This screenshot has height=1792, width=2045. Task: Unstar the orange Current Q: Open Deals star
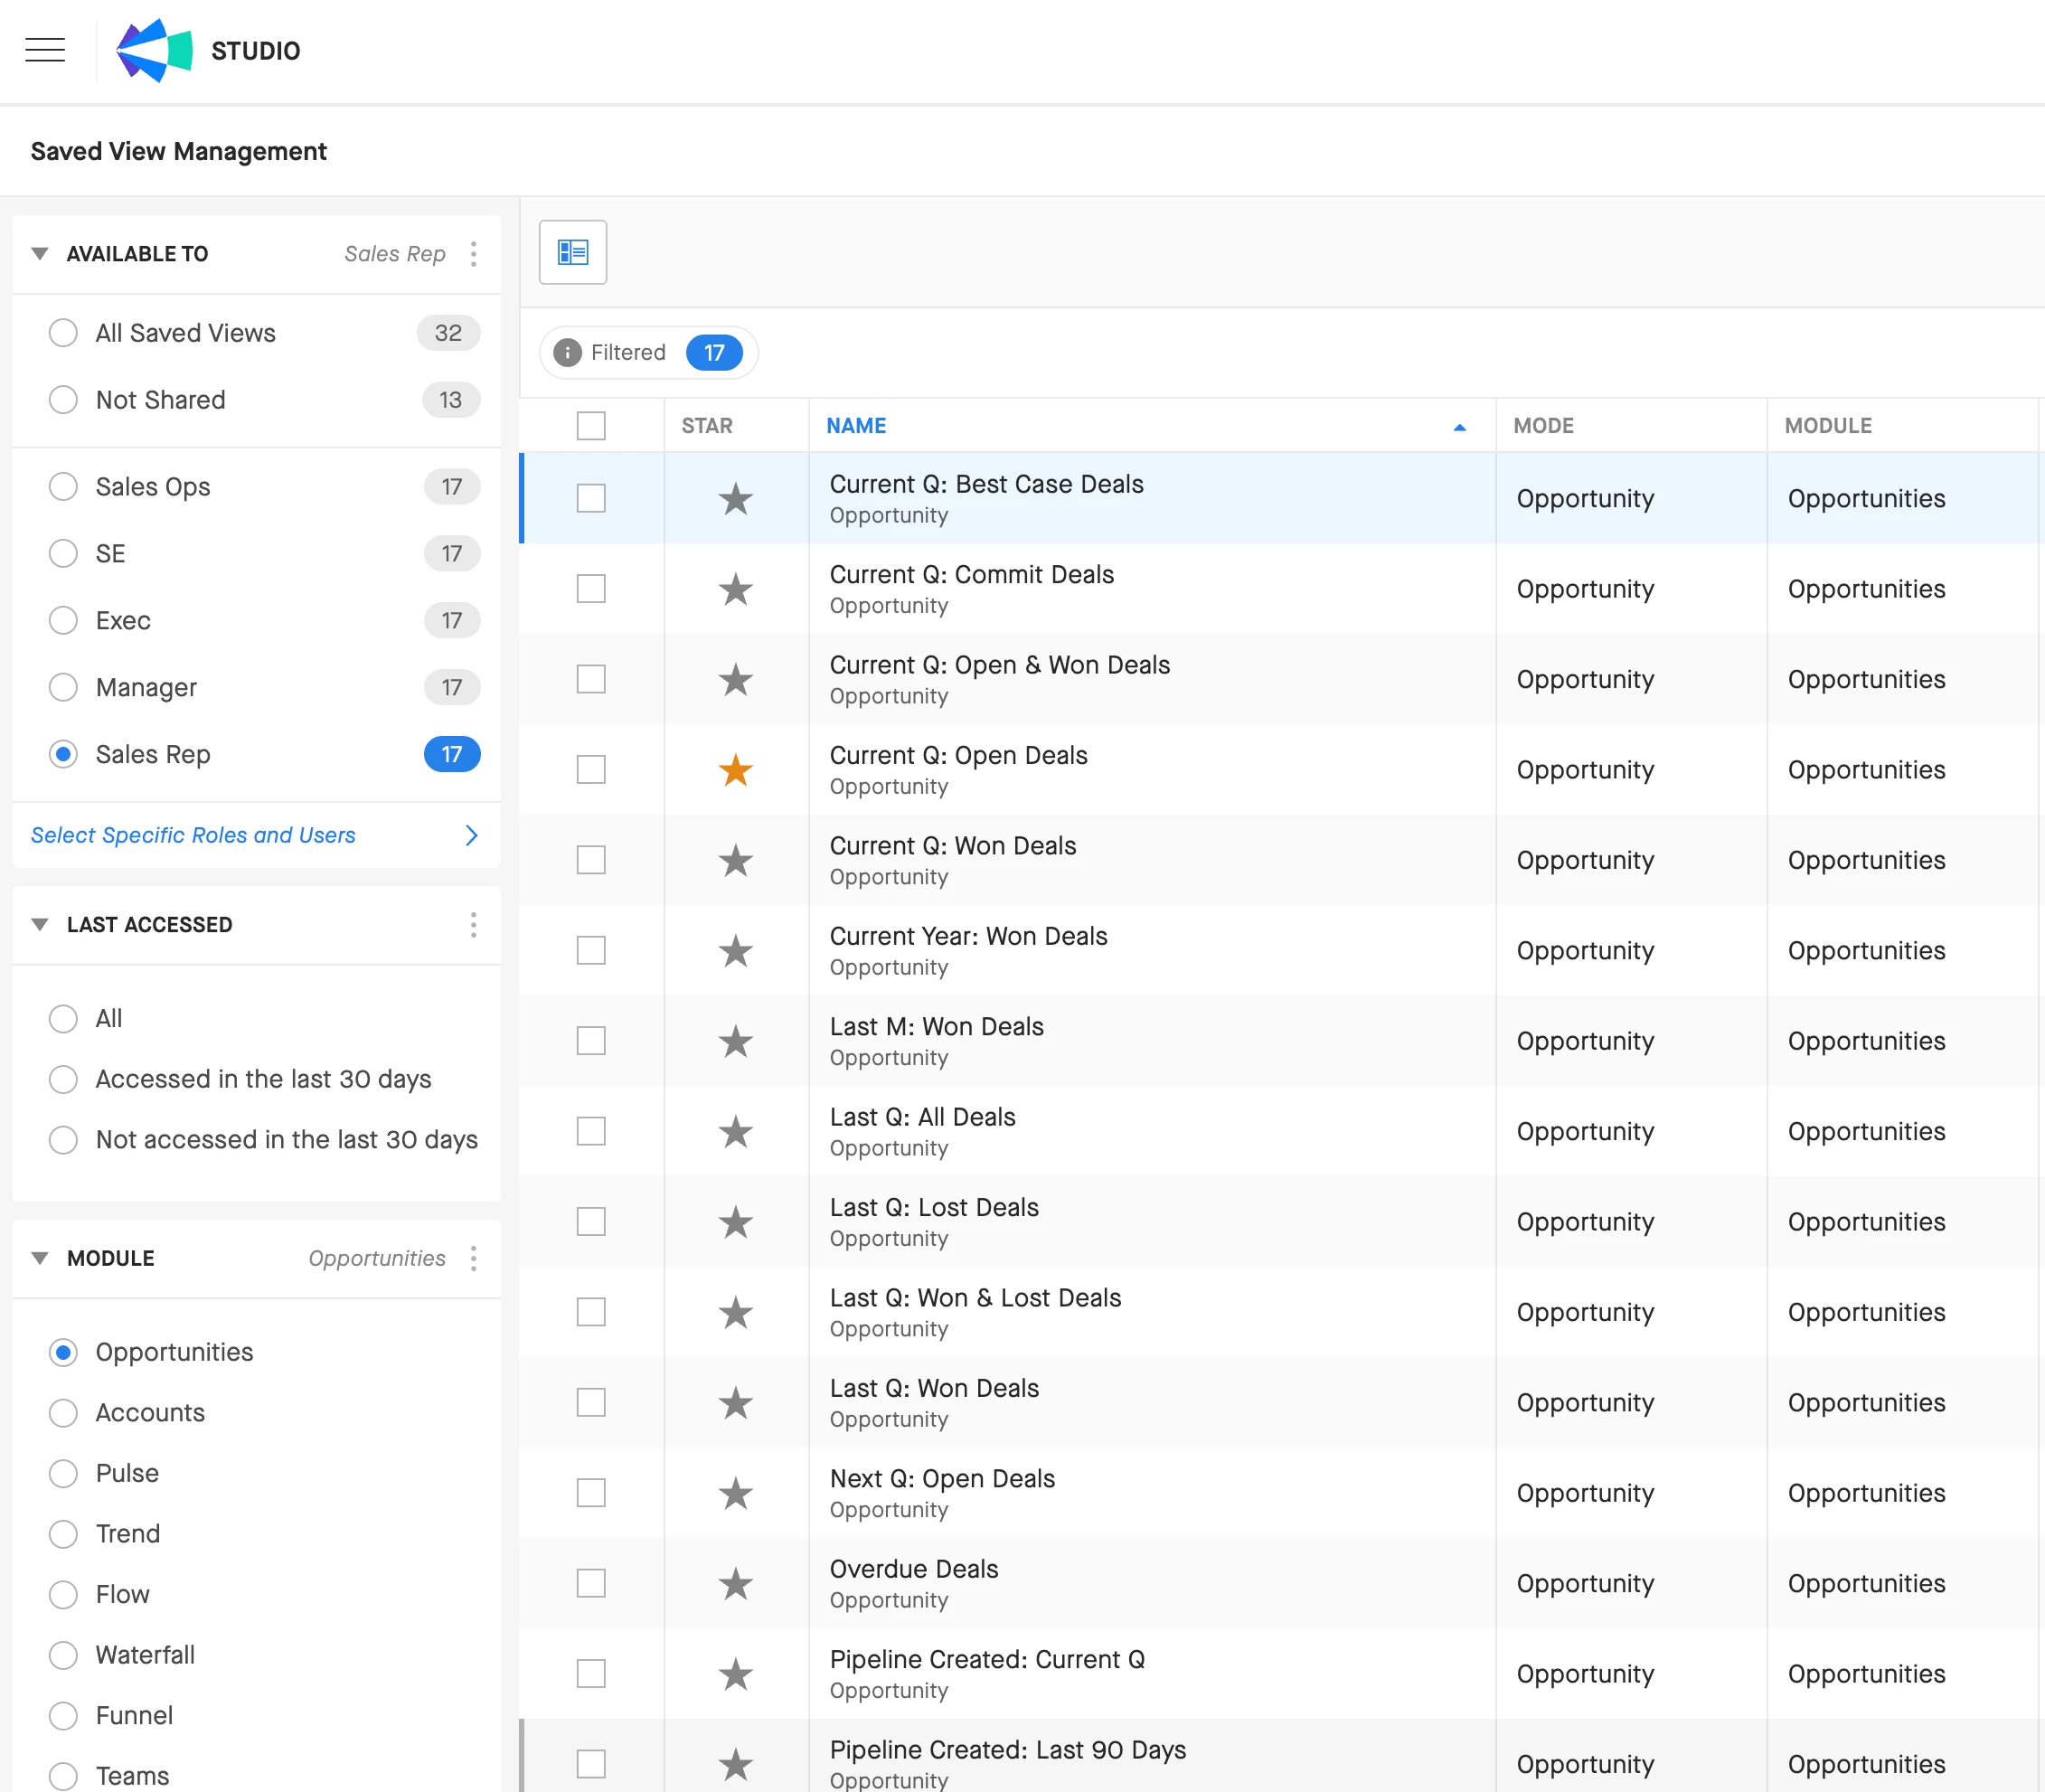[x=735, y=770]
